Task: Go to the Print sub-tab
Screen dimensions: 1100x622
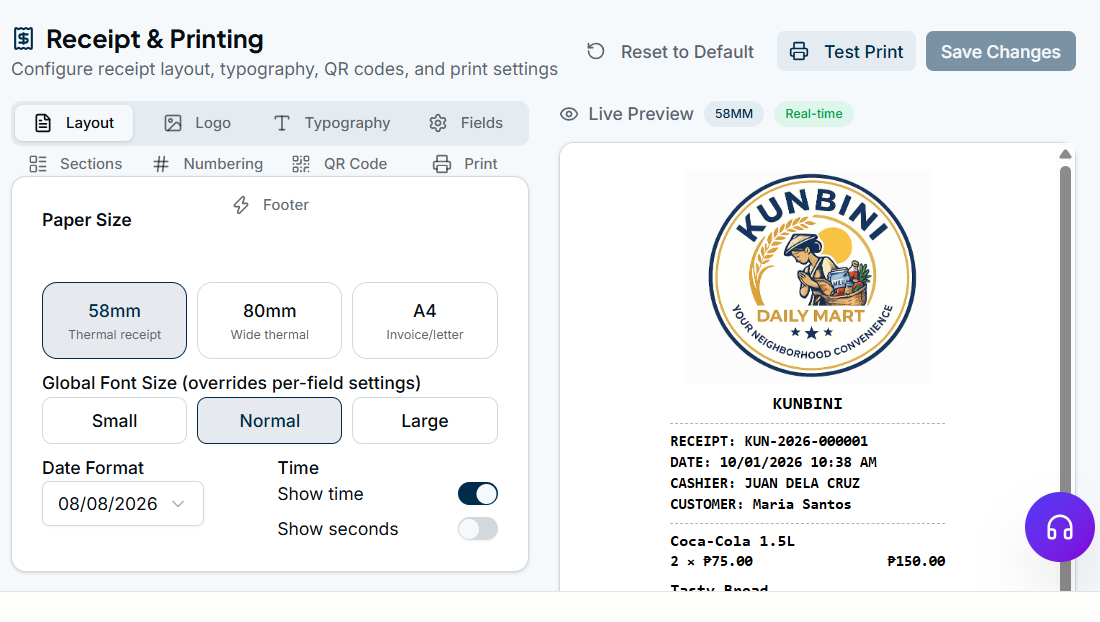Action: click(x=466, y=164)
